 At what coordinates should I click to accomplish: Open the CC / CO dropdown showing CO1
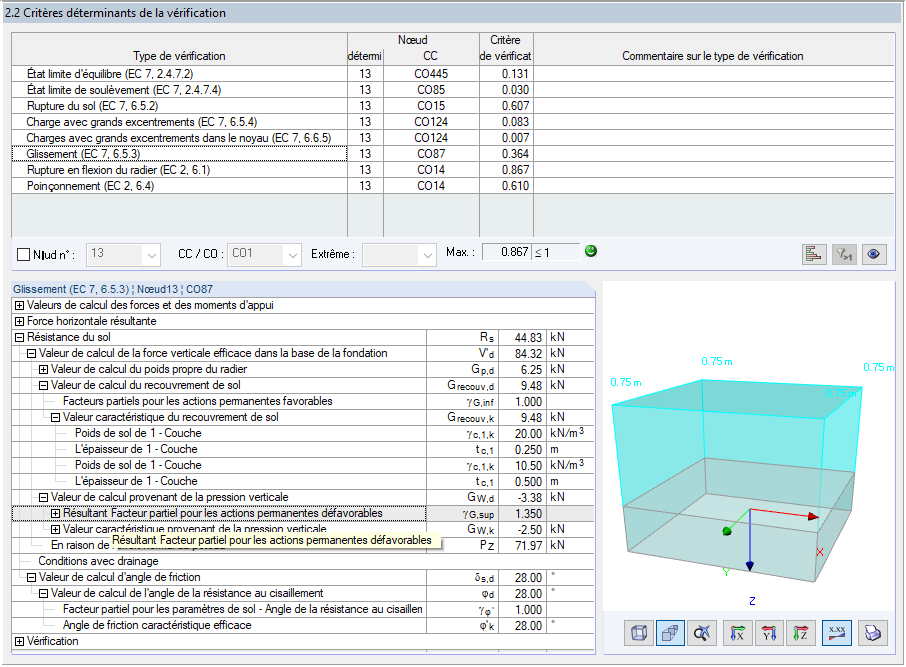264,254
